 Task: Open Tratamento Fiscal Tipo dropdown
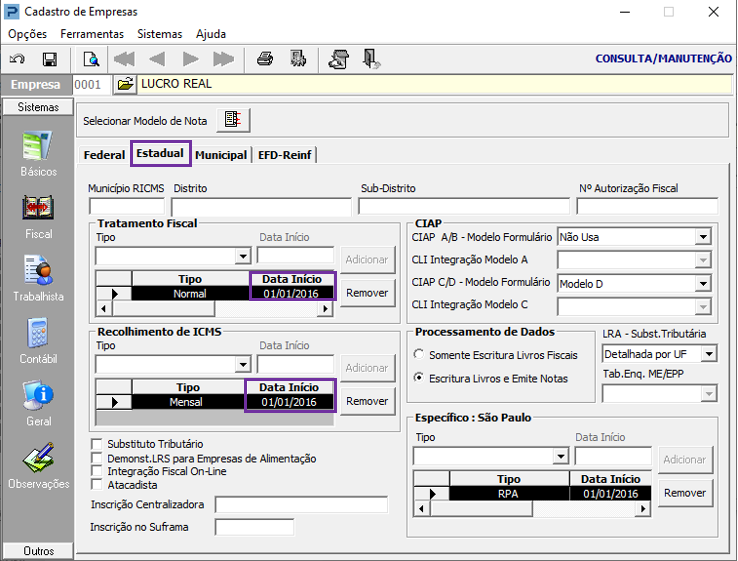pyautogui.click(x=243, y=256)
